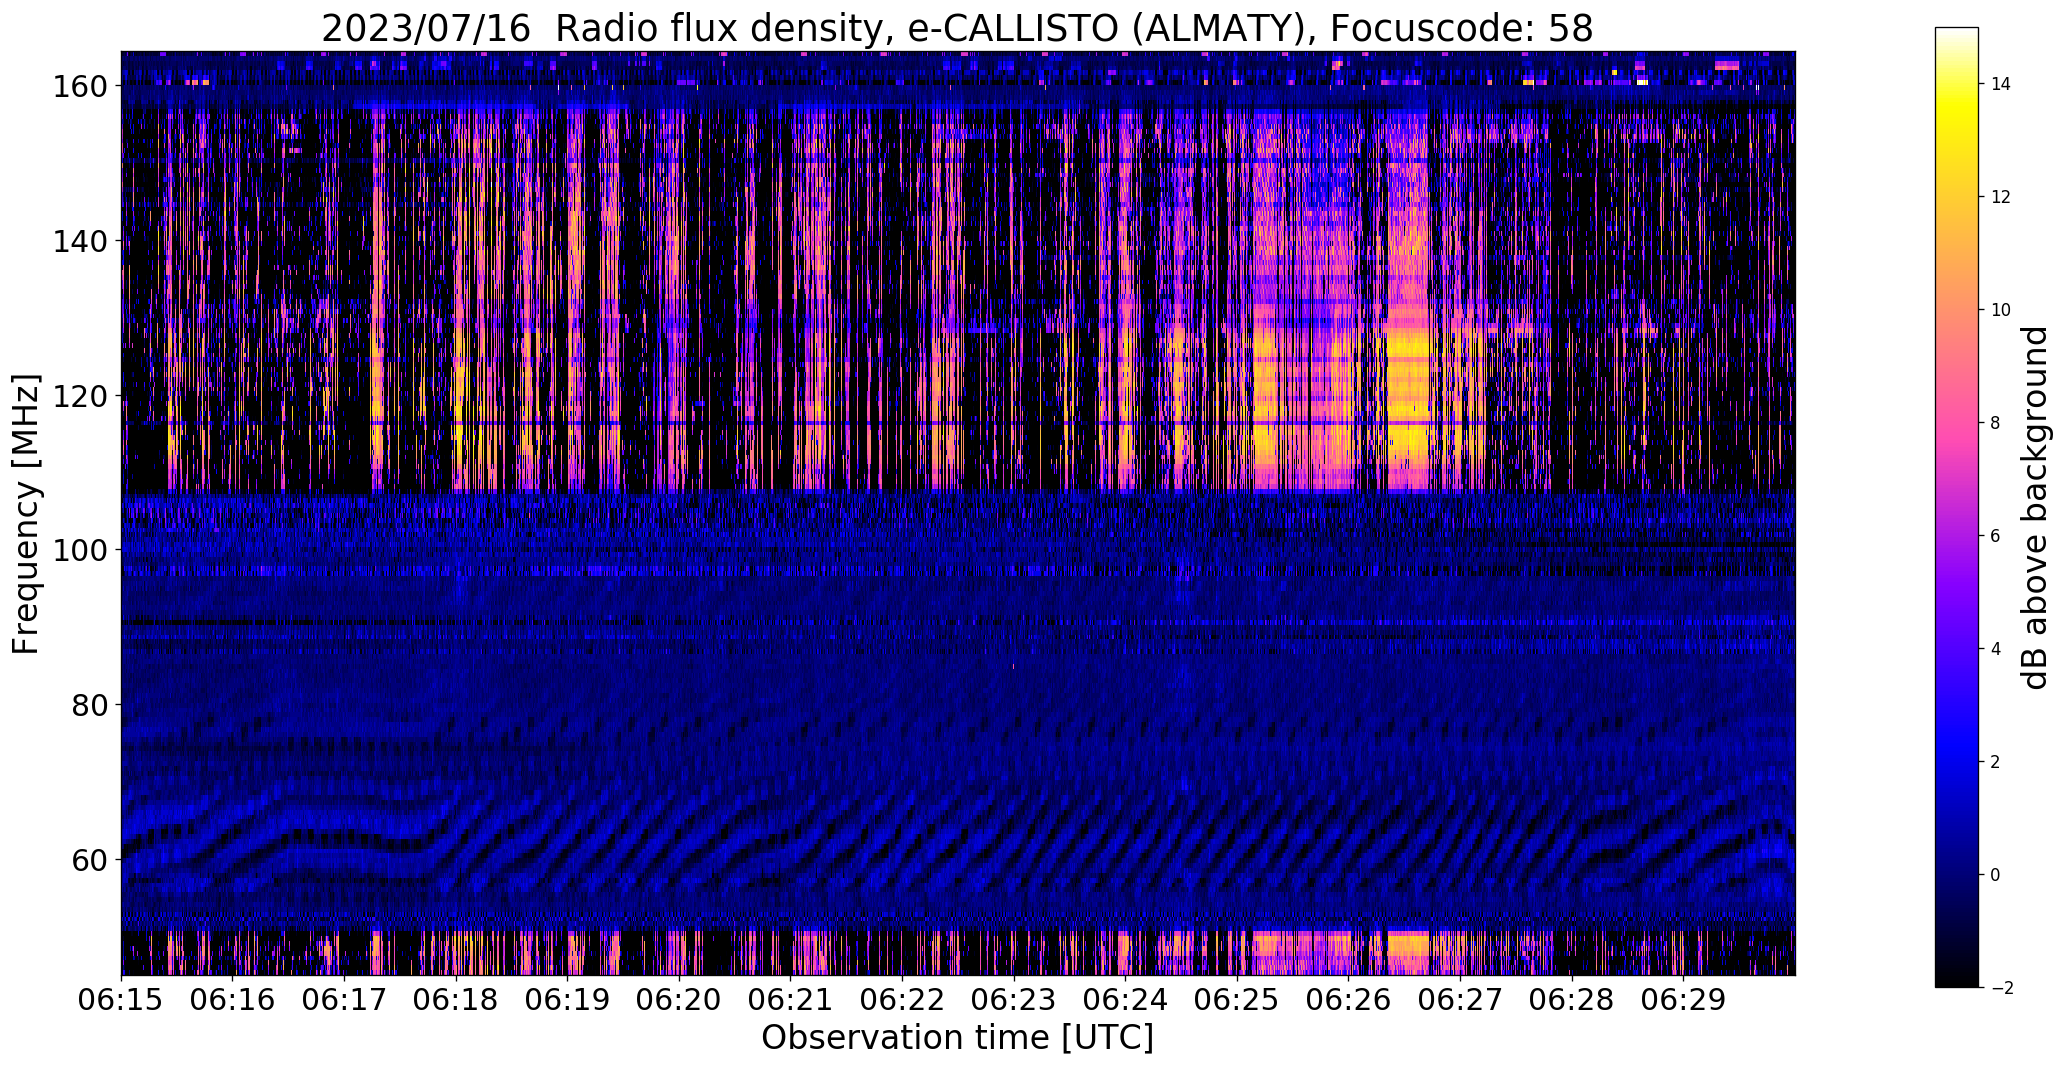Click the 60 frequency tick label
2066x1067 pixels.
pos(89,860)
